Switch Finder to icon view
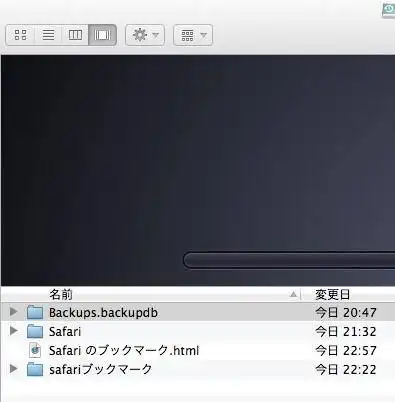 tap(21, 35)
